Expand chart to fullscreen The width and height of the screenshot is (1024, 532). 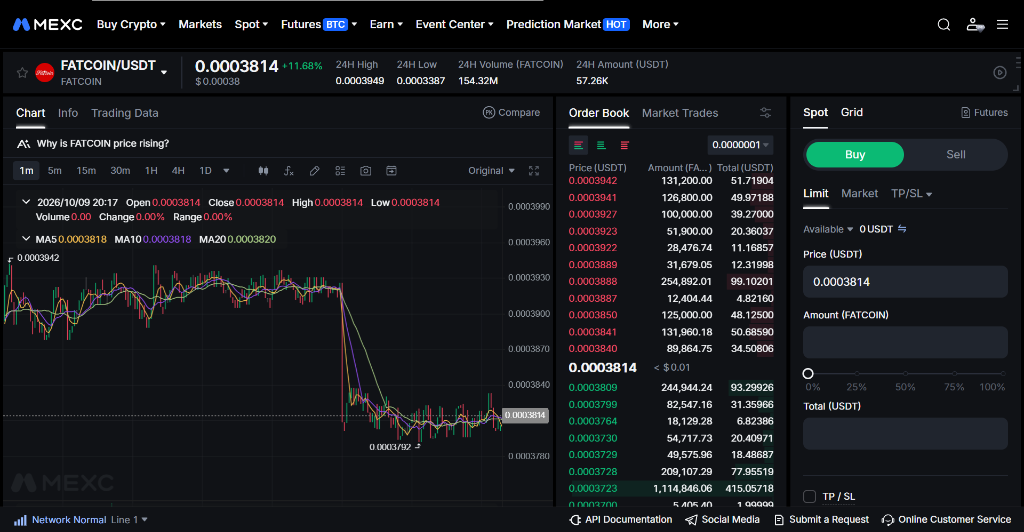534,170
